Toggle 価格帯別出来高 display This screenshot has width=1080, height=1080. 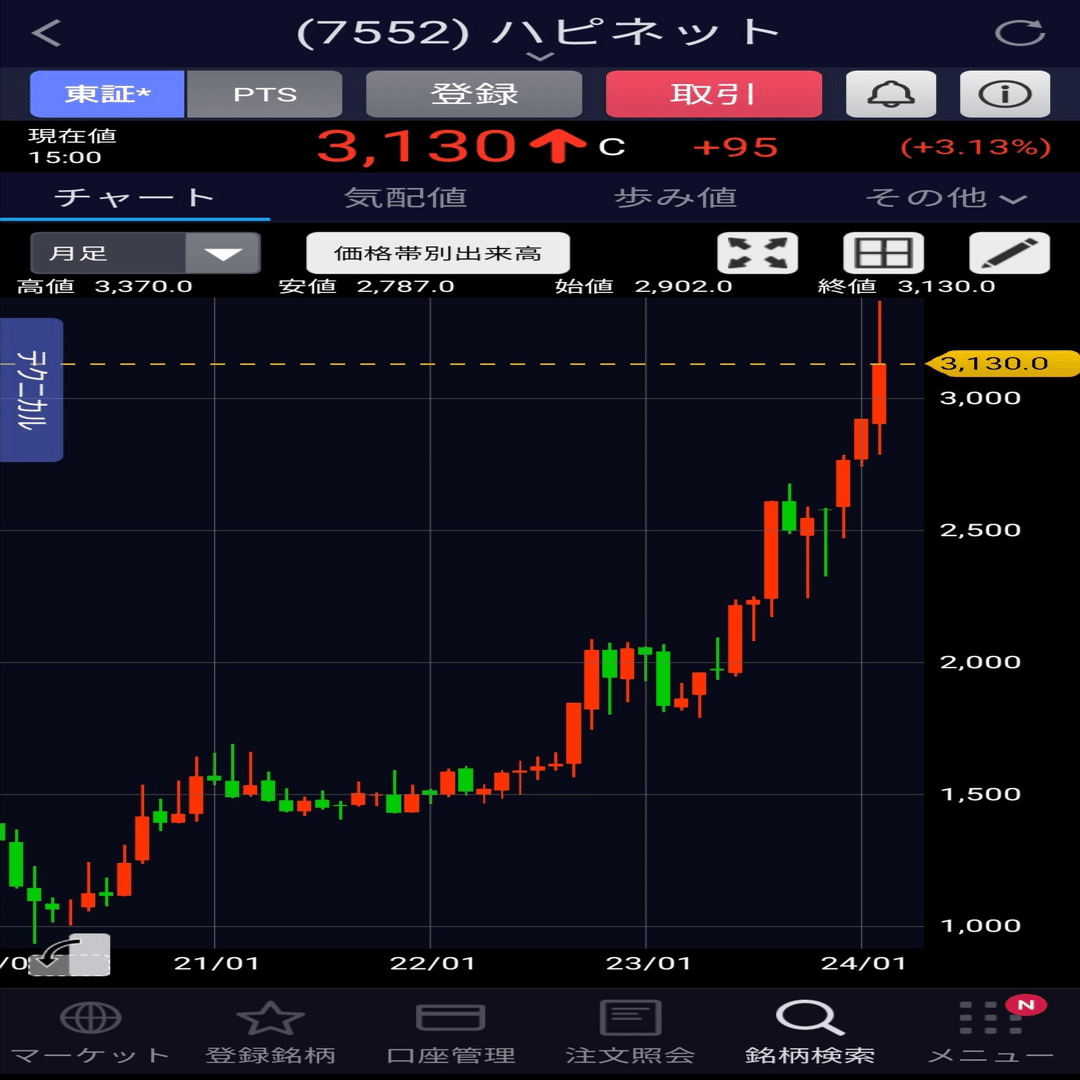438,253
